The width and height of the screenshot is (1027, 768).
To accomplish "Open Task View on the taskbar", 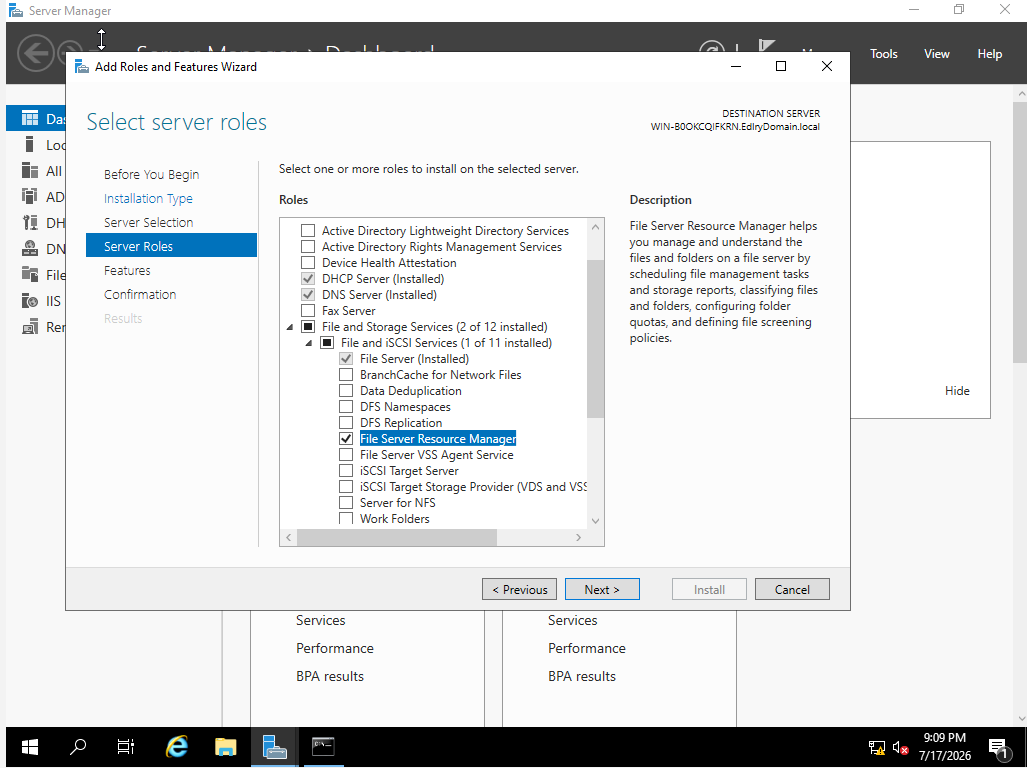I will [126, 747].
